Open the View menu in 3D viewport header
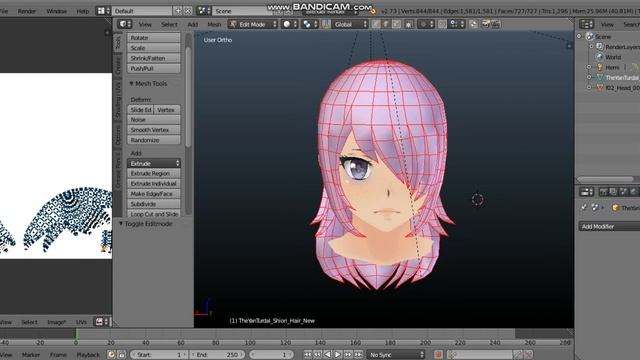Screen dimensions: 640x360 pos(145,24)
